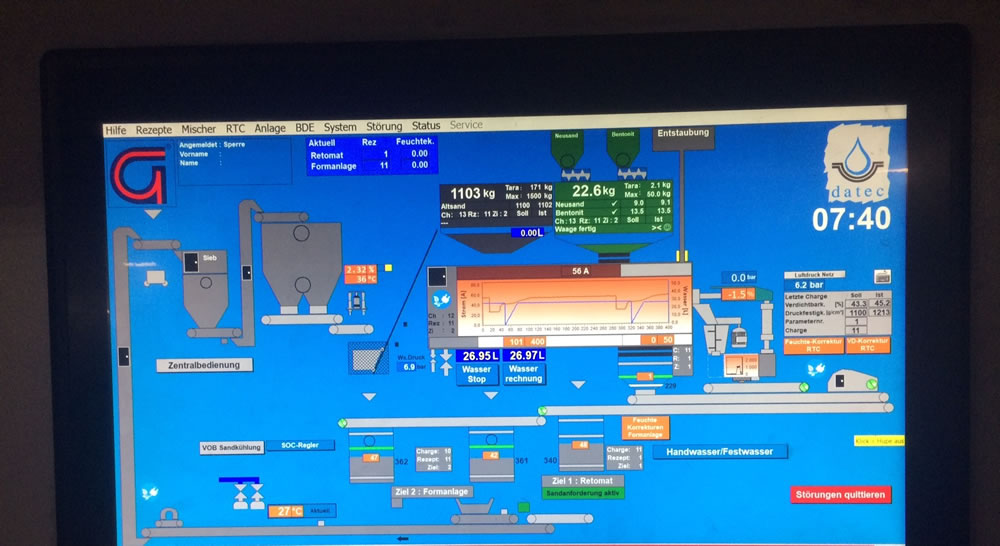Viewport: 1000px width, 546px height.
Task: Expand the triangle below Wasser Stop
Action: coord(490,395)
